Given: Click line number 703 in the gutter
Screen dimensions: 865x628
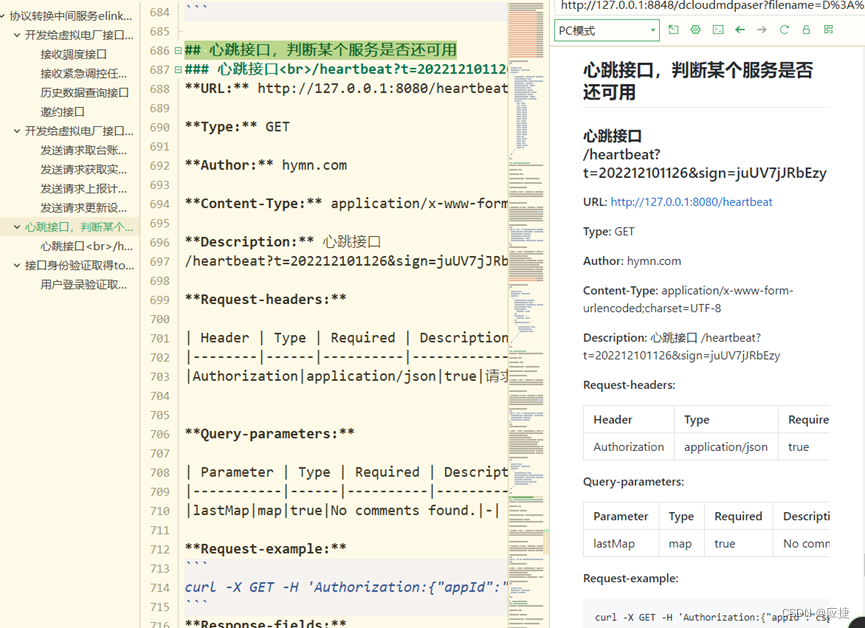Looking at the screenshot, I should pyautogui.click(x=159, y=377).
